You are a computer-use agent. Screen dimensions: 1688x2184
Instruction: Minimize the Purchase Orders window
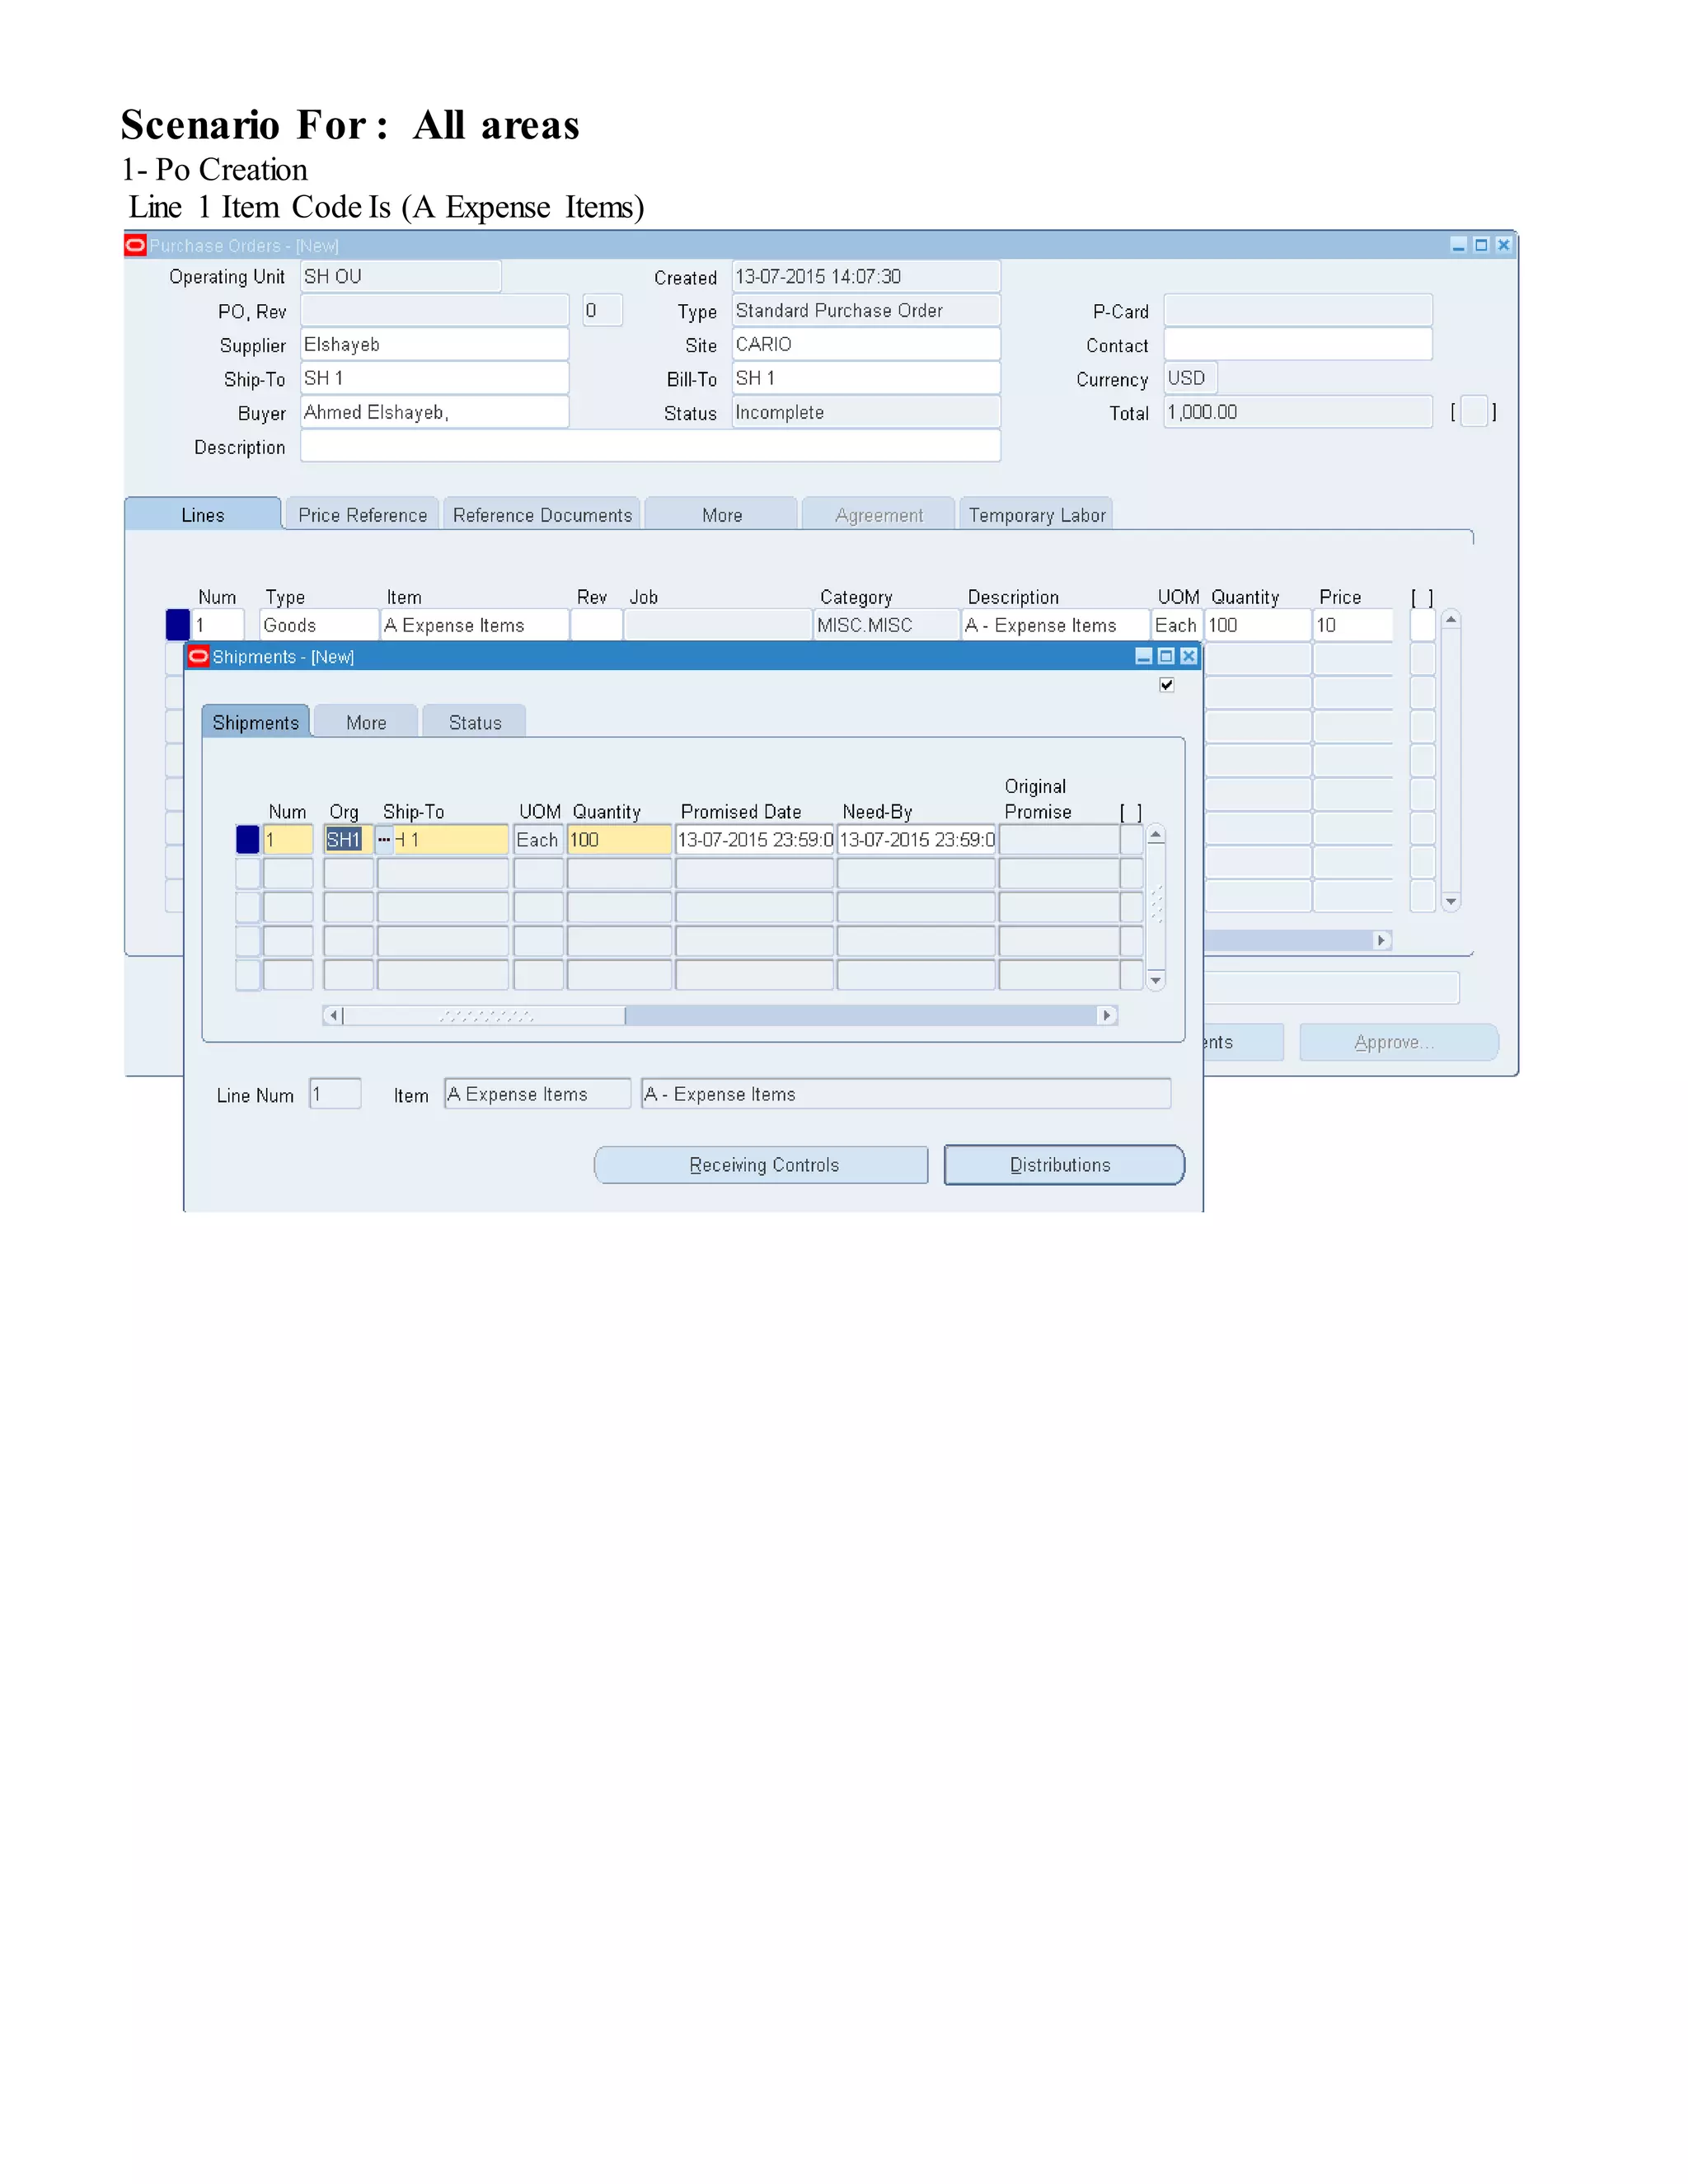point(1458,245)
